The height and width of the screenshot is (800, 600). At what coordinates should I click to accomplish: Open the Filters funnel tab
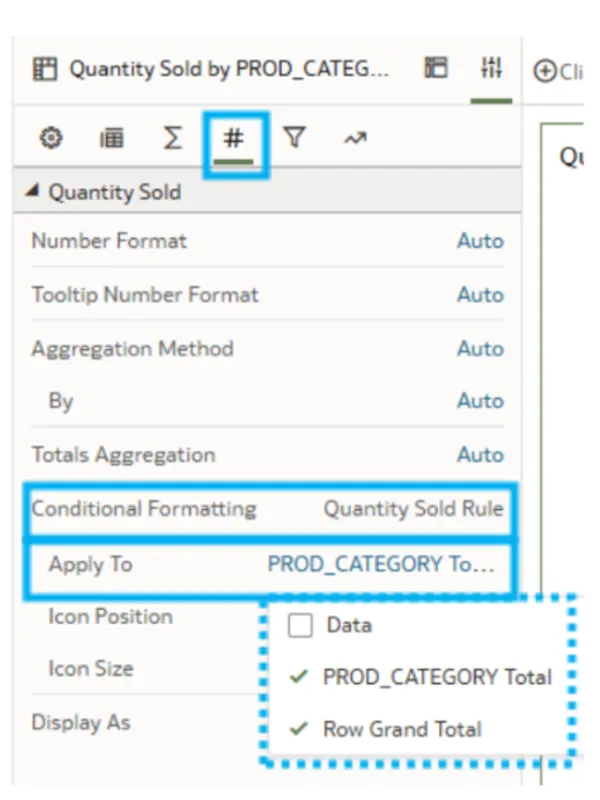click(294, 139)
